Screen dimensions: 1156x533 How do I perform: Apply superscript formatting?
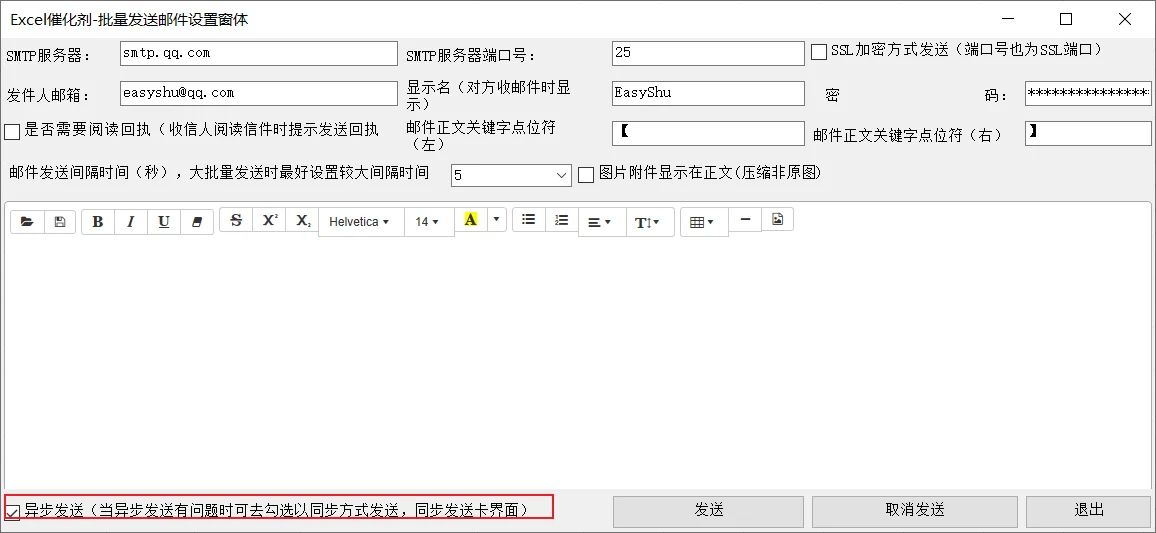point(270,220)
